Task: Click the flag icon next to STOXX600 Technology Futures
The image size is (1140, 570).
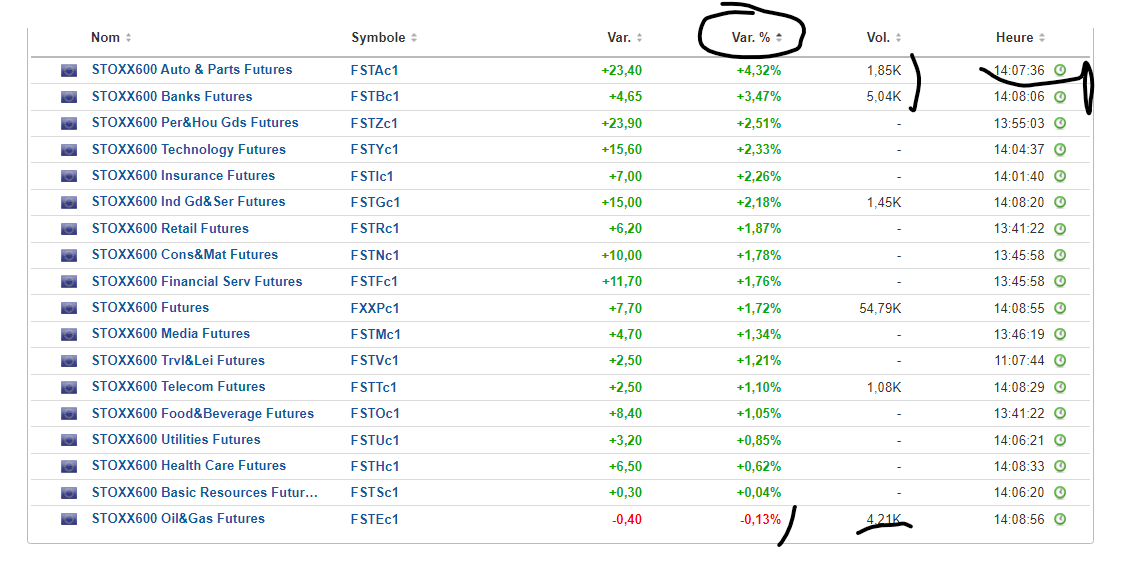Action: tap(69, 150)
